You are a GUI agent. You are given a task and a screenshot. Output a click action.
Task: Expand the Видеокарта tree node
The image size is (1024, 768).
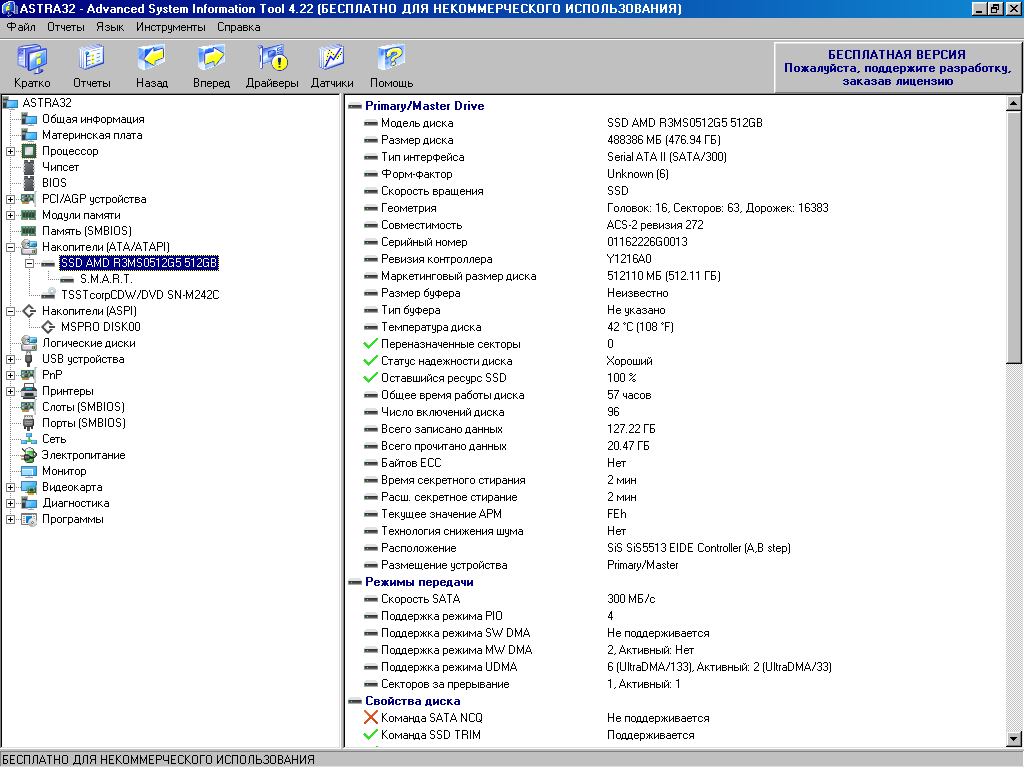(10, 487)
